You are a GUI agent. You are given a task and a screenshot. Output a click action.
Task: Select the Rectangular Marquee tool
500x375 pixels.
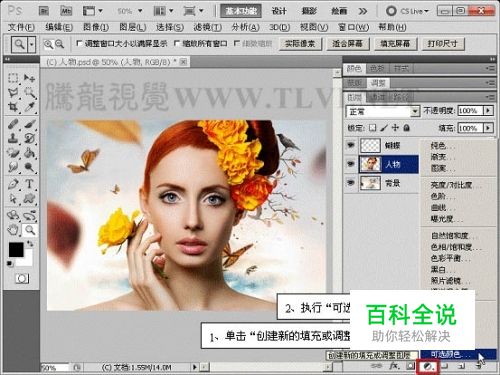click(13, 78)
